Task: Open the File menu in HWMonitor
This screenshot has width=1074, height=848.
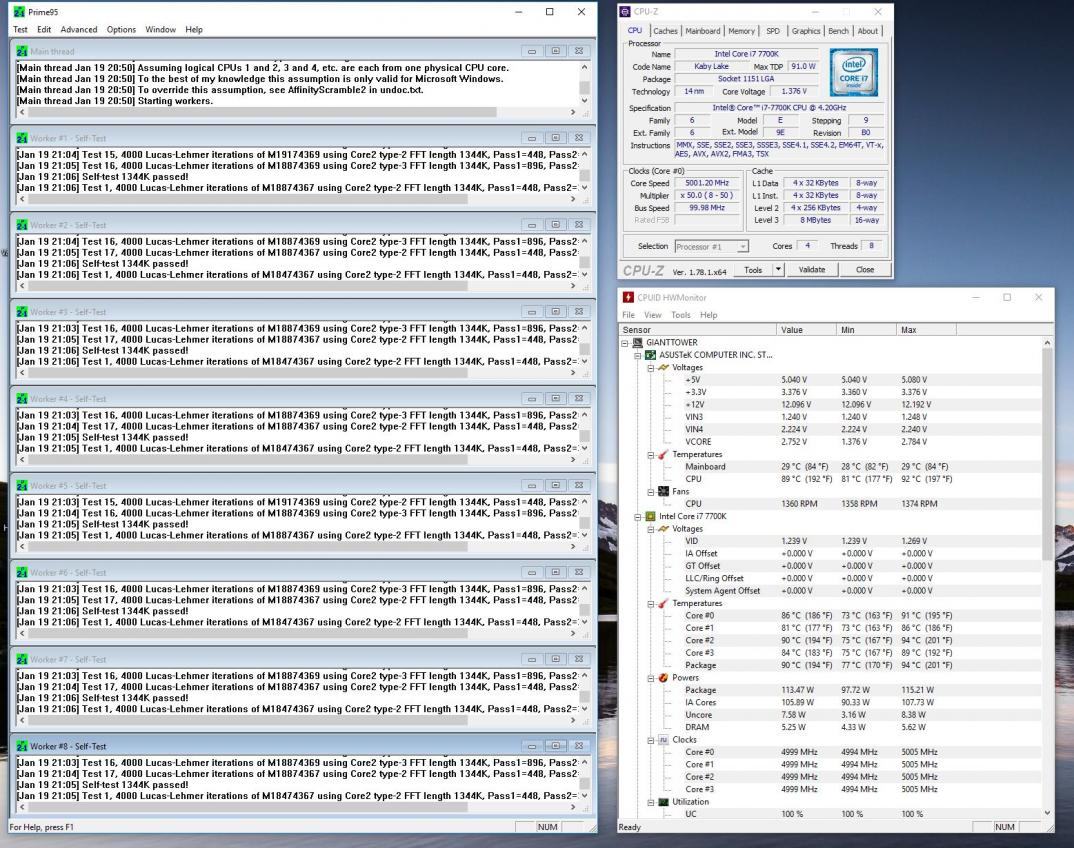Action: 628,315
